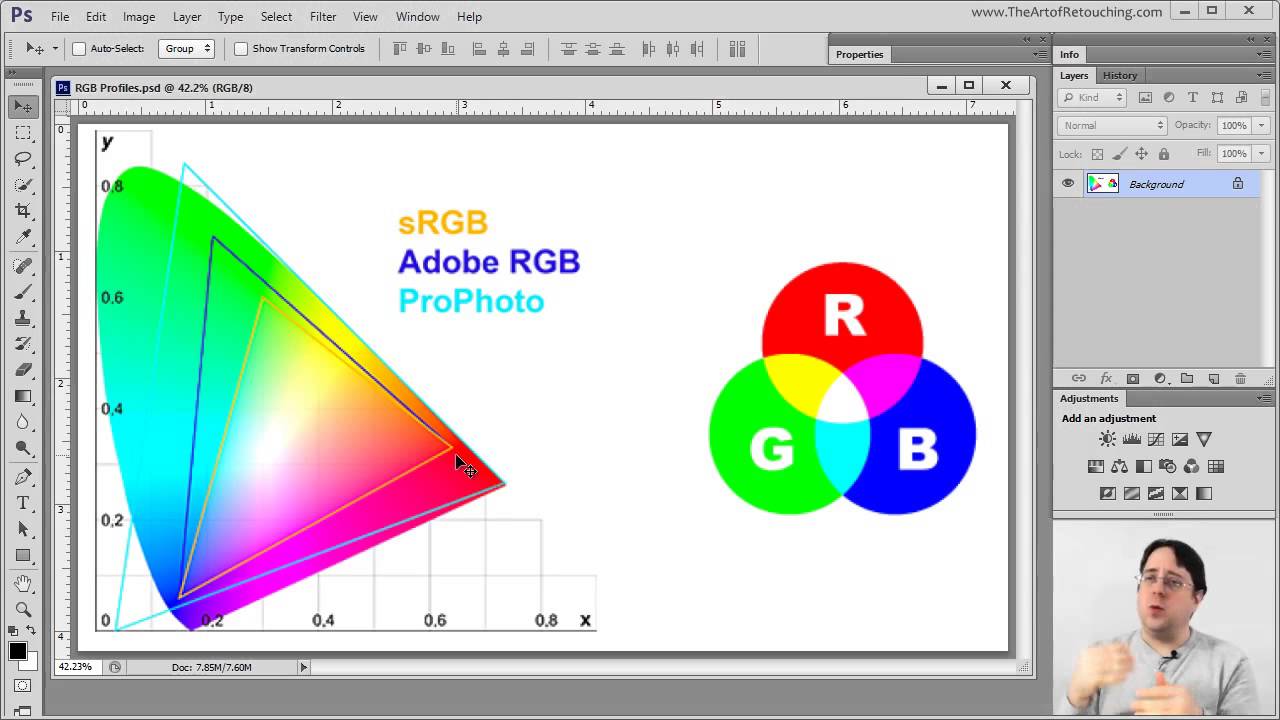Select the Rectangle shape tool
This screenshot has height=720, width=1280.
tap(23, 555)
